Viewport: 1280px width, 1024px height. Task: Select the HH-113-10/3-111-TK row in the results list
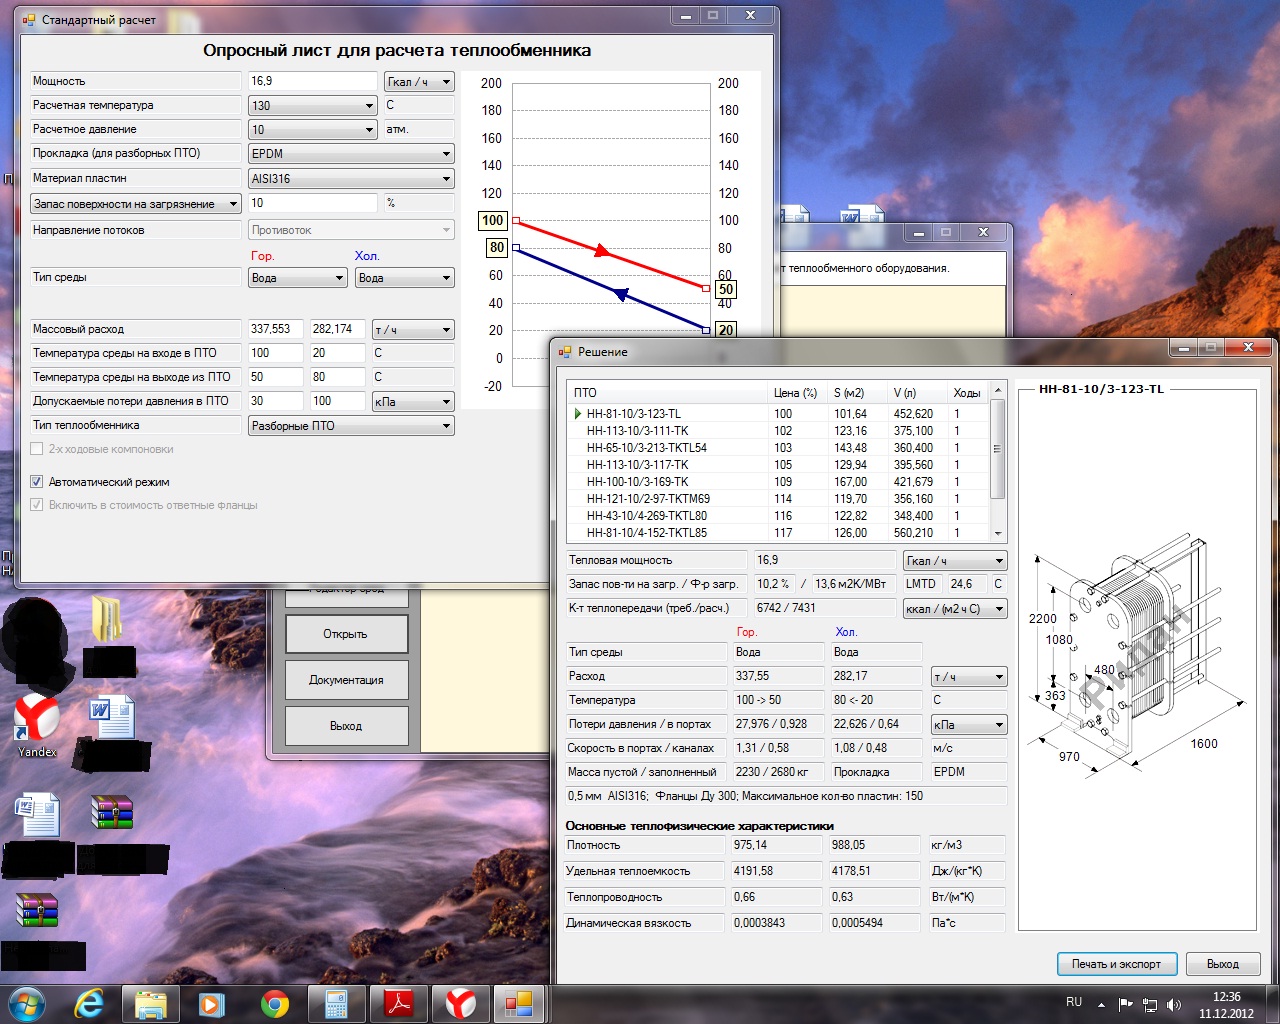point(637,431)
